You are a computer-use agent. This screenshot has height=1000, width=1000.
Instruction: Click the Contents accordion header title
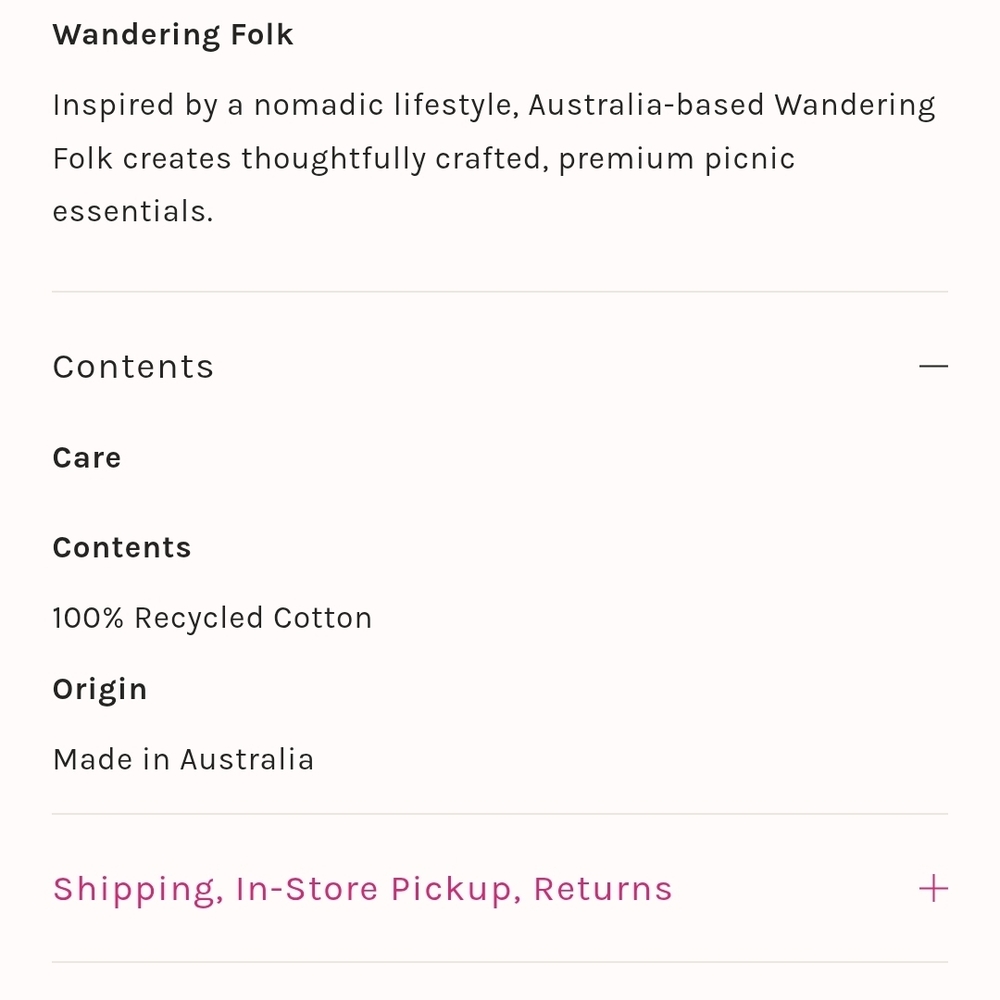pyautogui.click(x=133, y=367)
